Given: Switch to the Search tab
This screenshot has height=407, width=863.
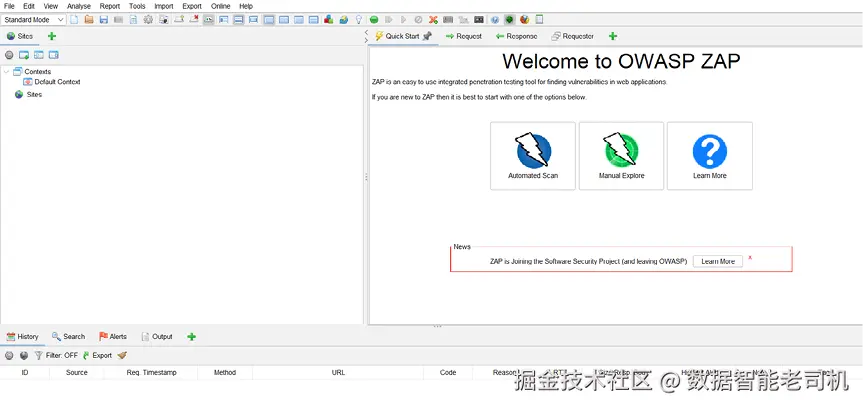Looking at the screenshot, I should pos(68,337).
